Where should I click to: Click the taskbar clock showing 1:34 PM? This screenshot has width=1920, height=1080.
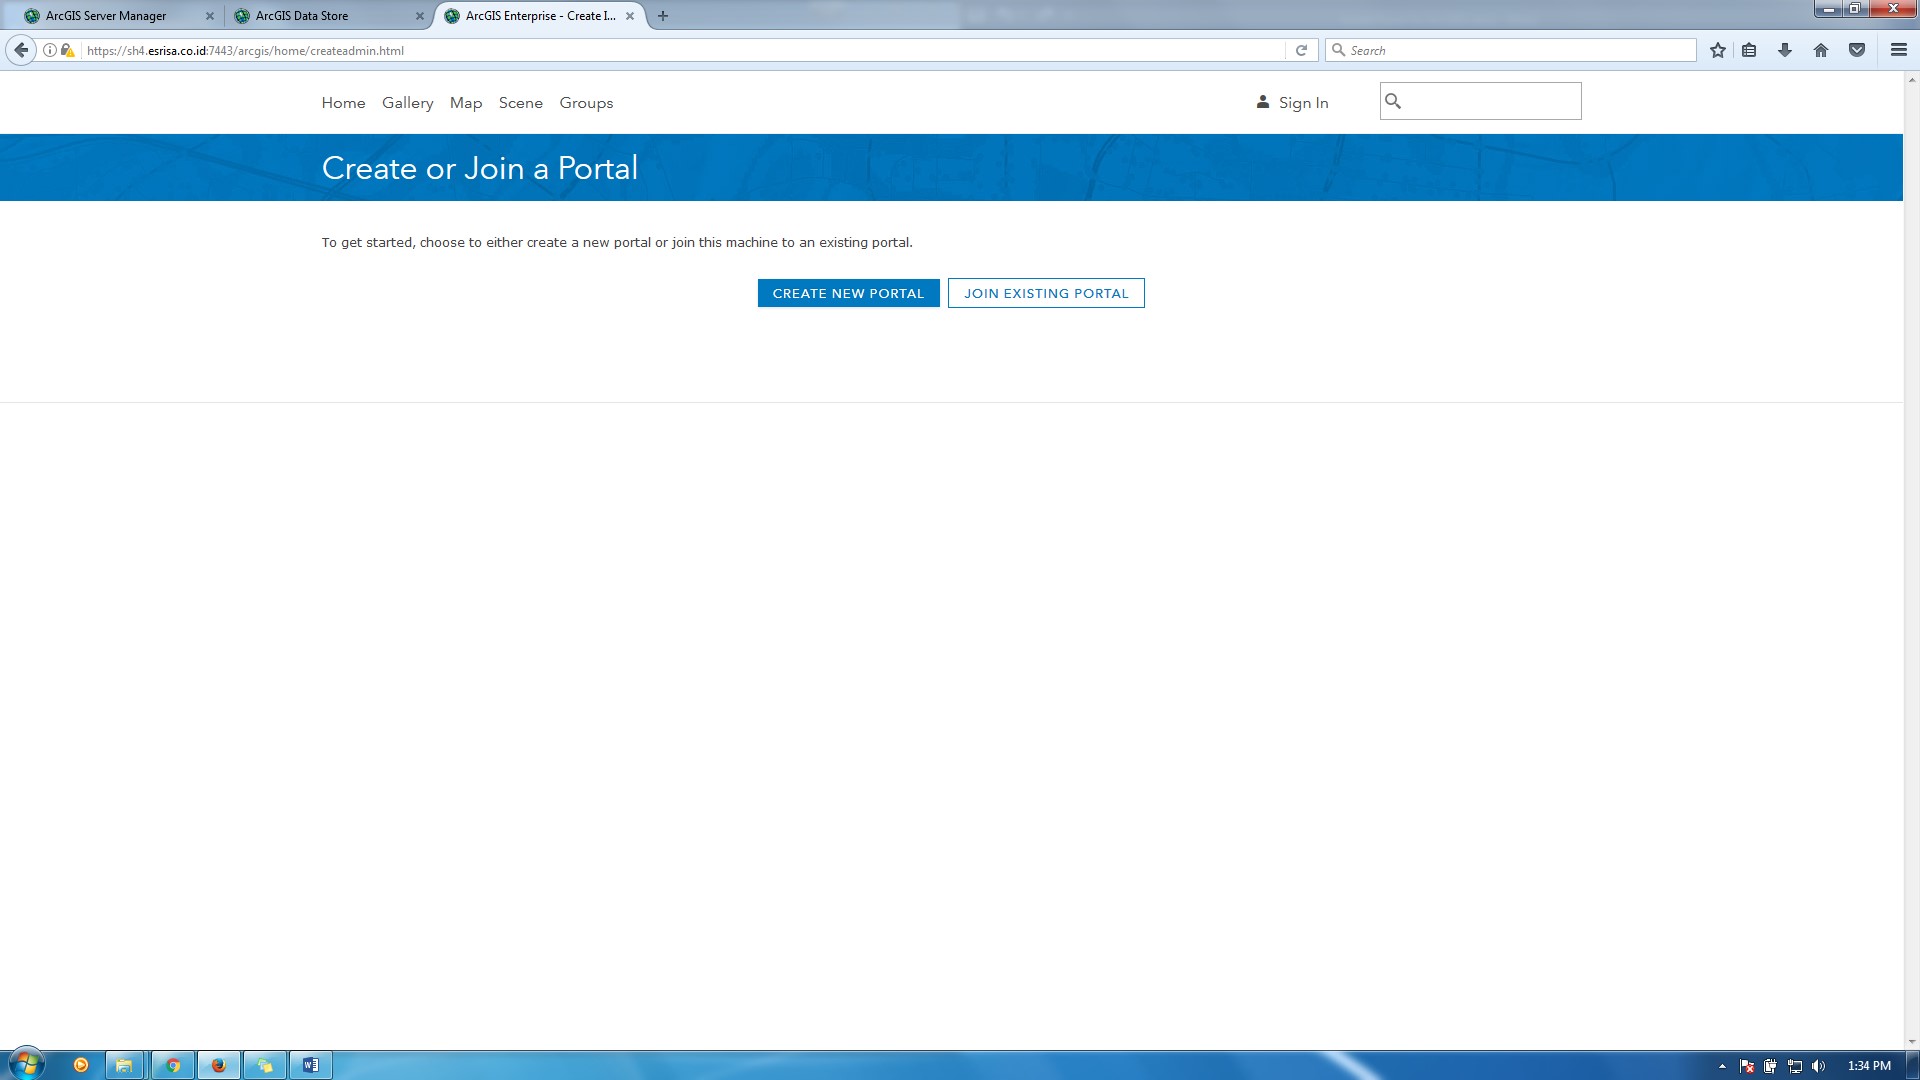pyautogui.click(x=1869, y=1066)
